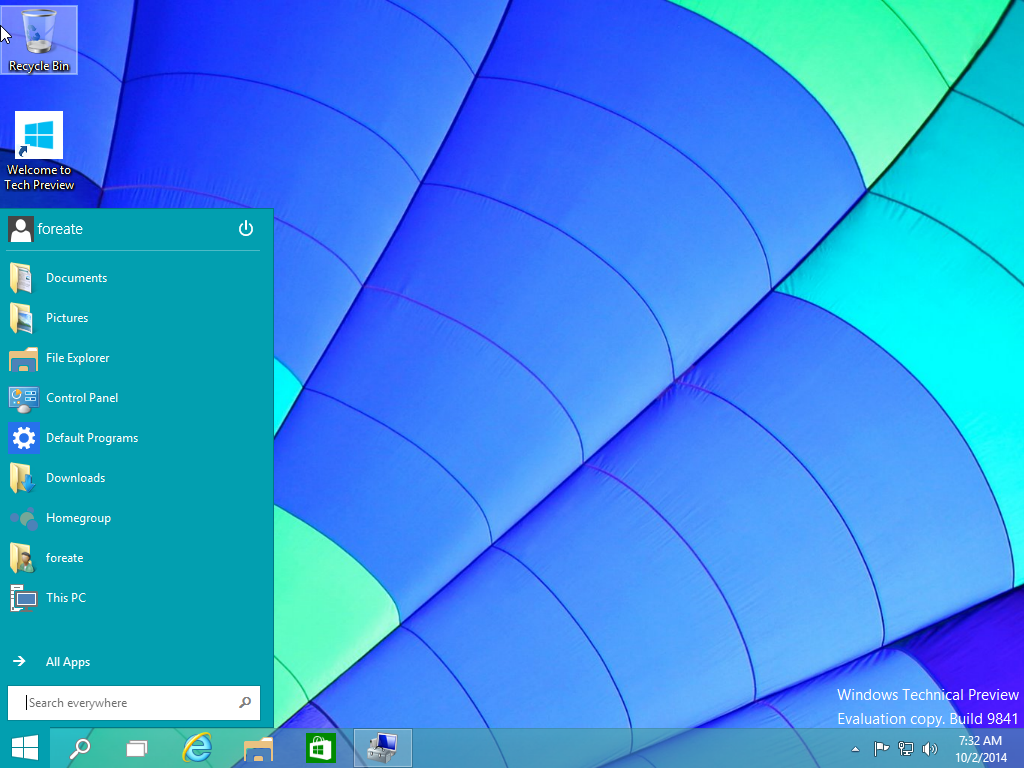Open Action Center flag icon
Viewport: 1024px width, 768px height.
point(881,749)
